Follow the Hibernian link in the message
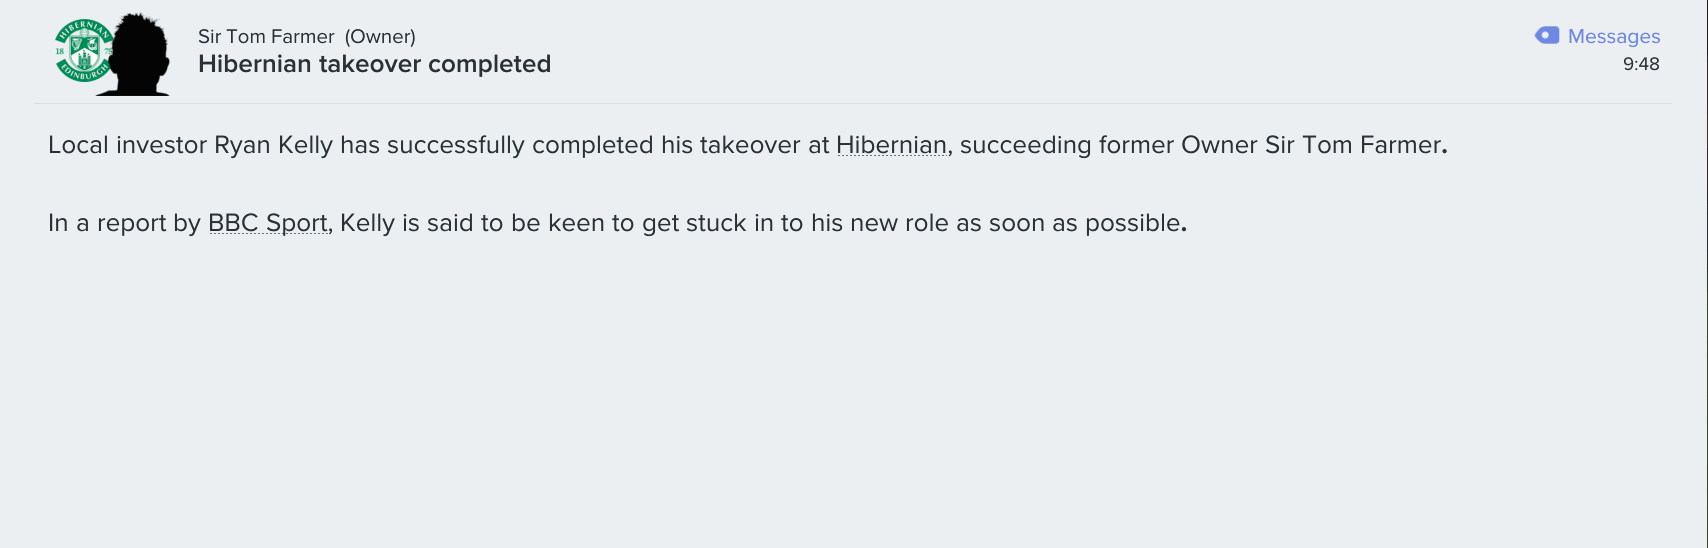Screen dimensions: 1708x548 tap(891, 145)
